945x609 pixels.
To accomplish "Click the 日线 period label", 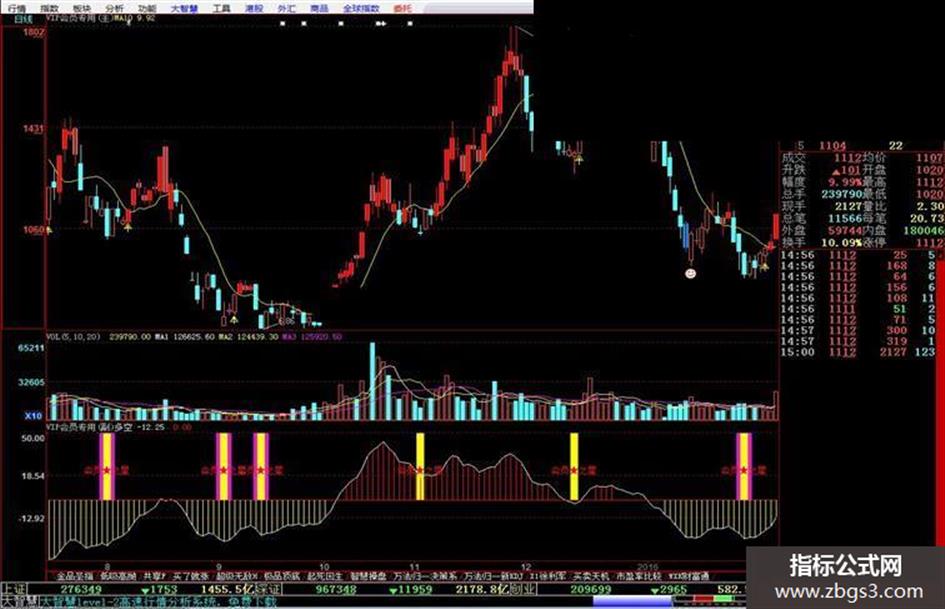I will tap(24, 19).
